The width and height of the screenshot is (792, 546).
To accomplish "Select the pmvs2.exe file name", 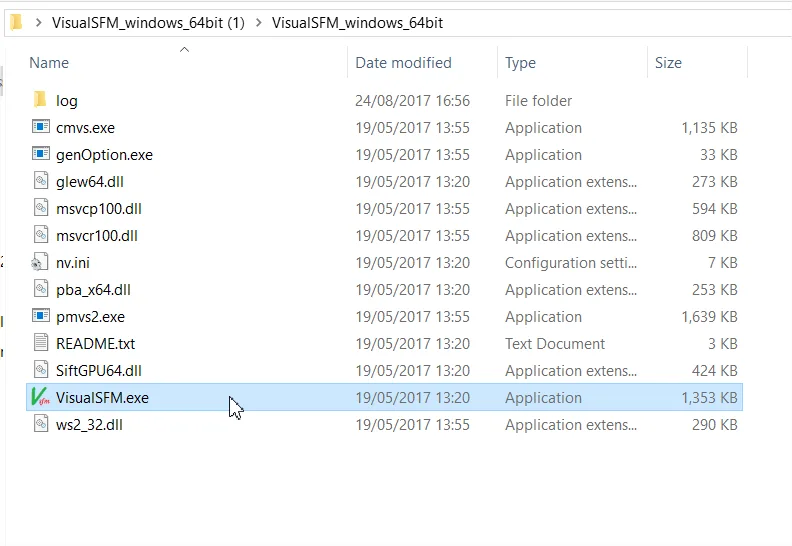I will 90,317.
